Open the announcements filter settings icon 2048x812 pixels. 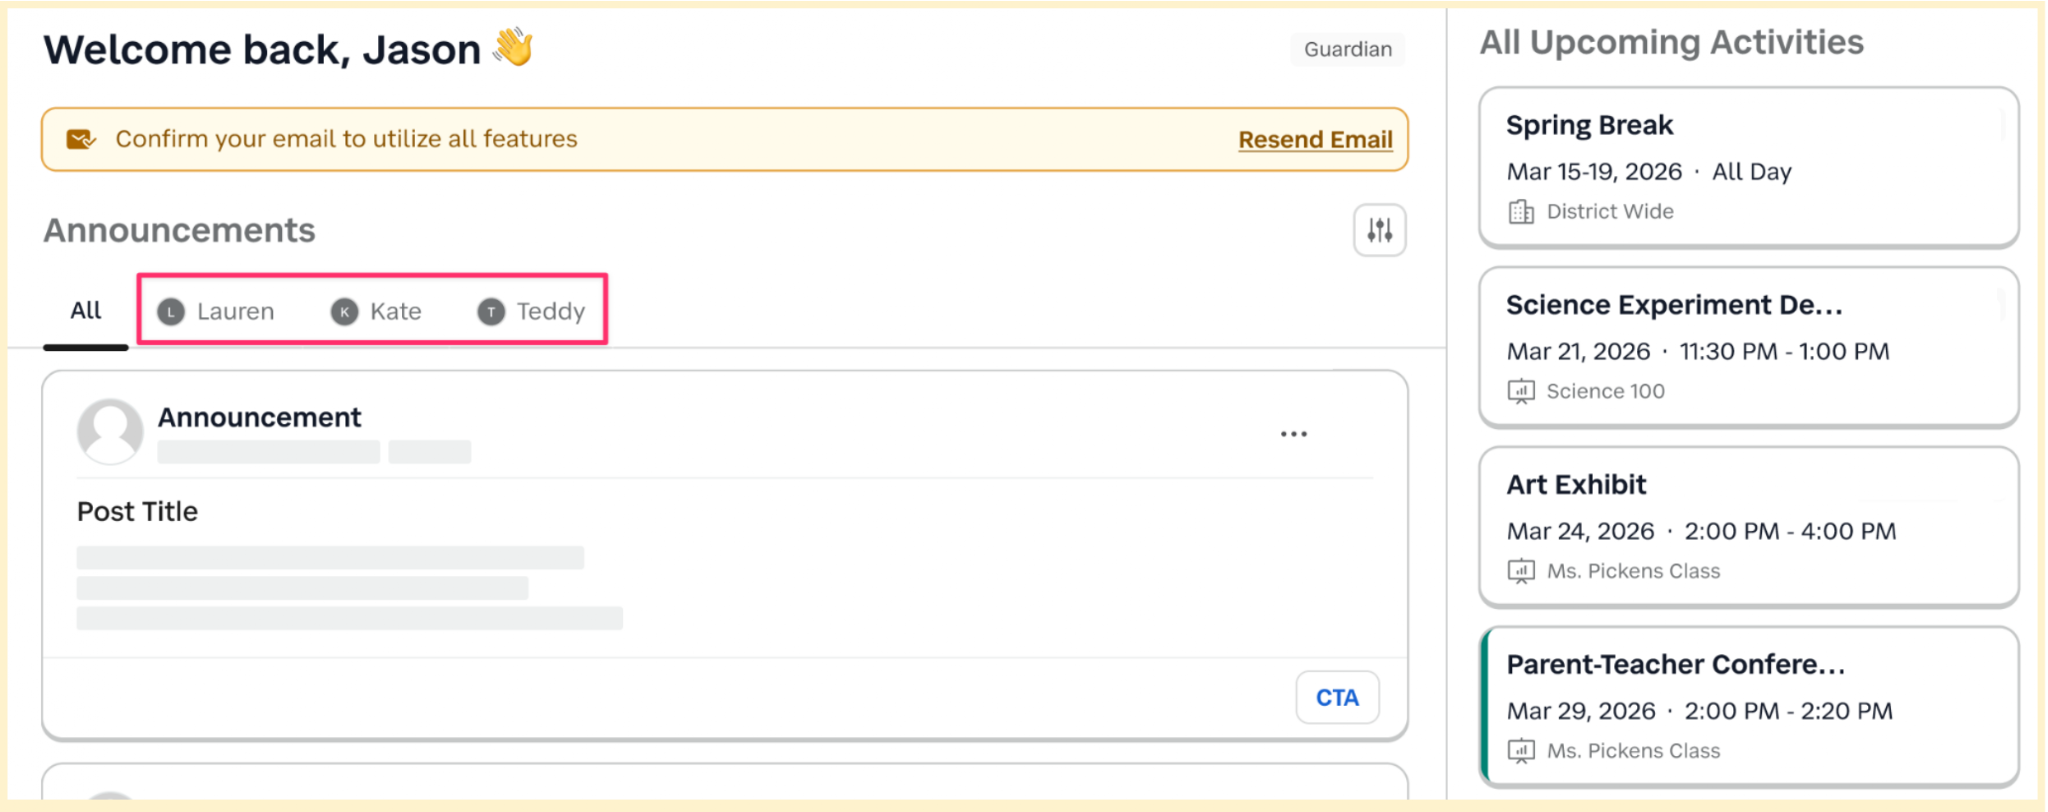1379,230
